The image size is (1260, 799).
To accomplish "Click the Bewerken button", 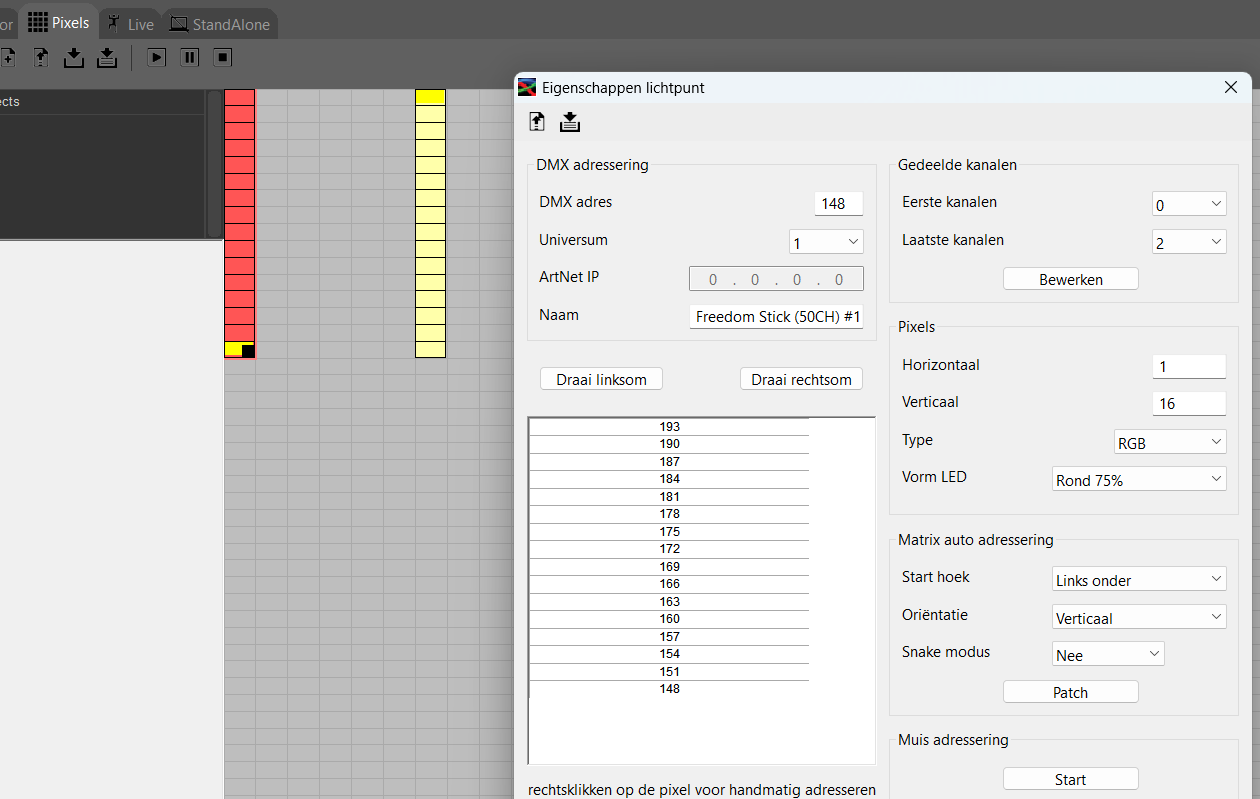I will point(1071,279).
